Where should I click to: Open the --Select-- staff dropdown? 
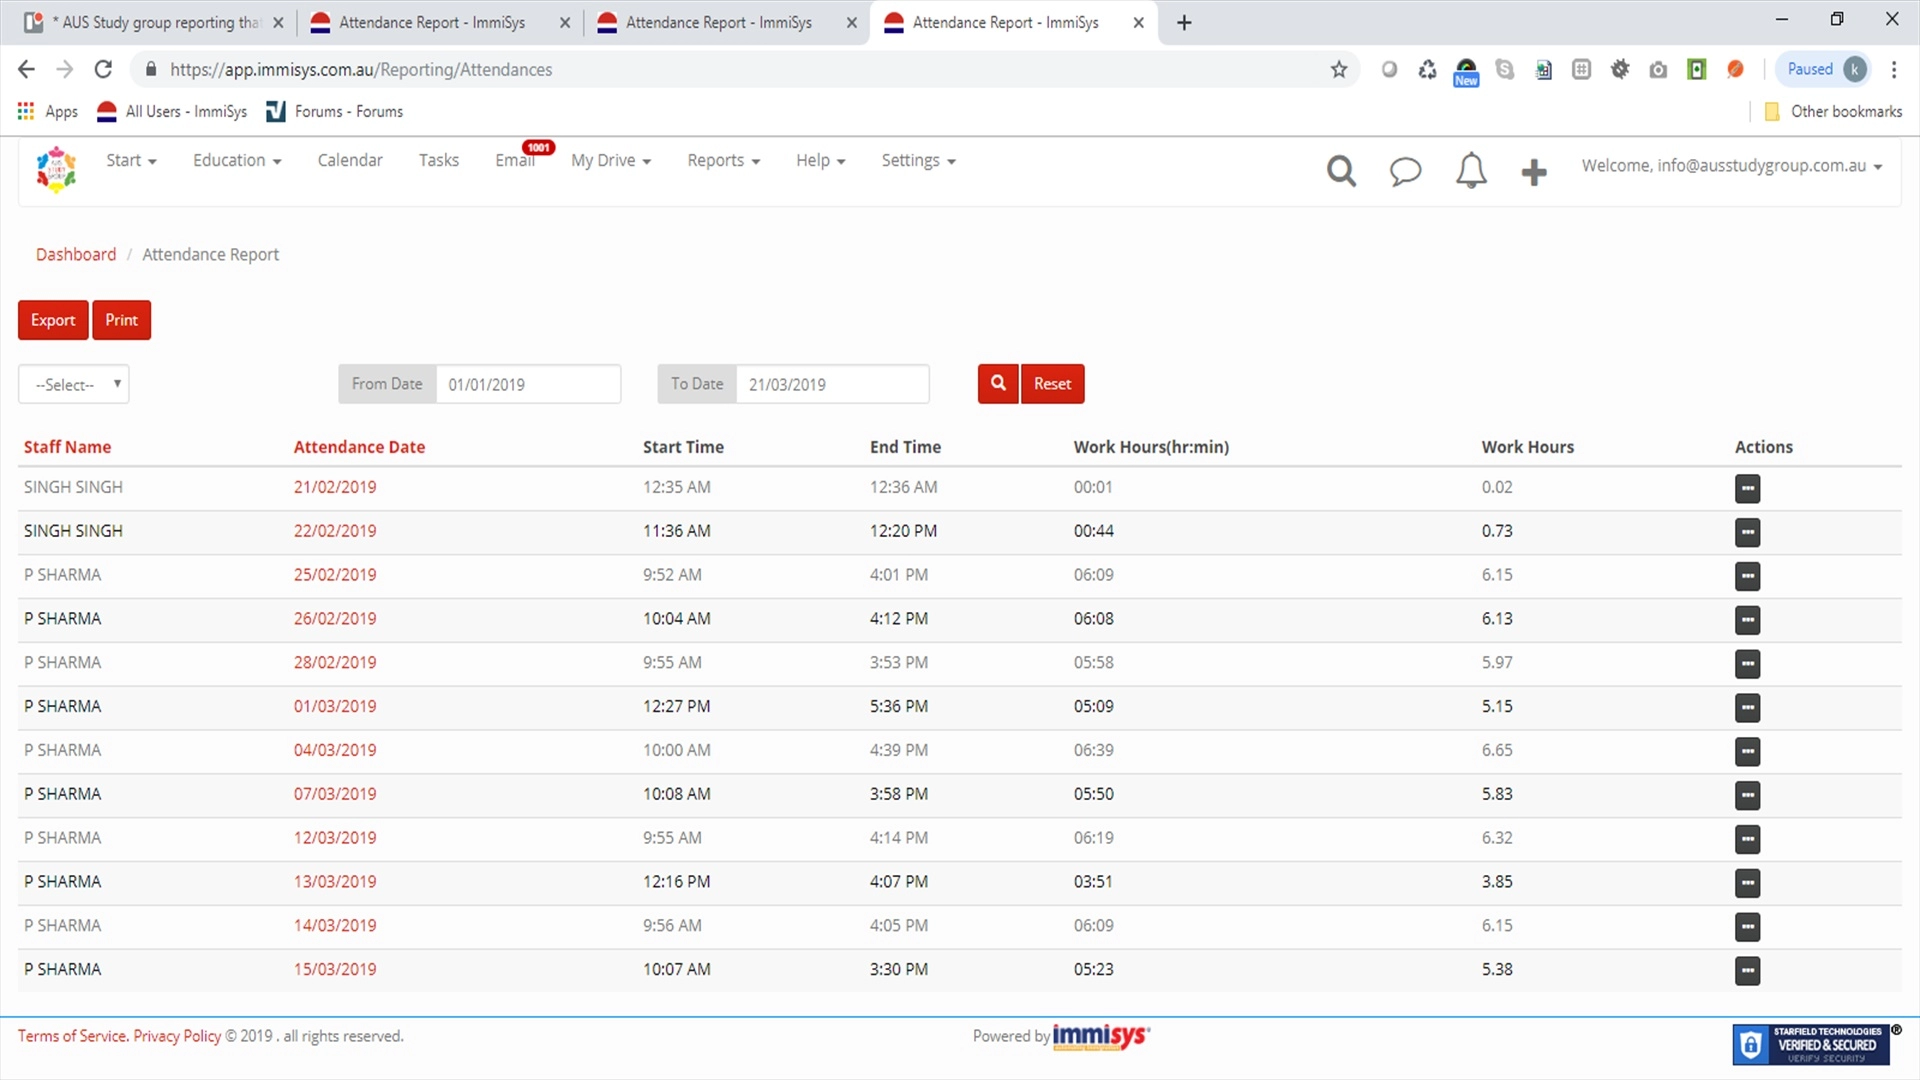coord(74,385)
